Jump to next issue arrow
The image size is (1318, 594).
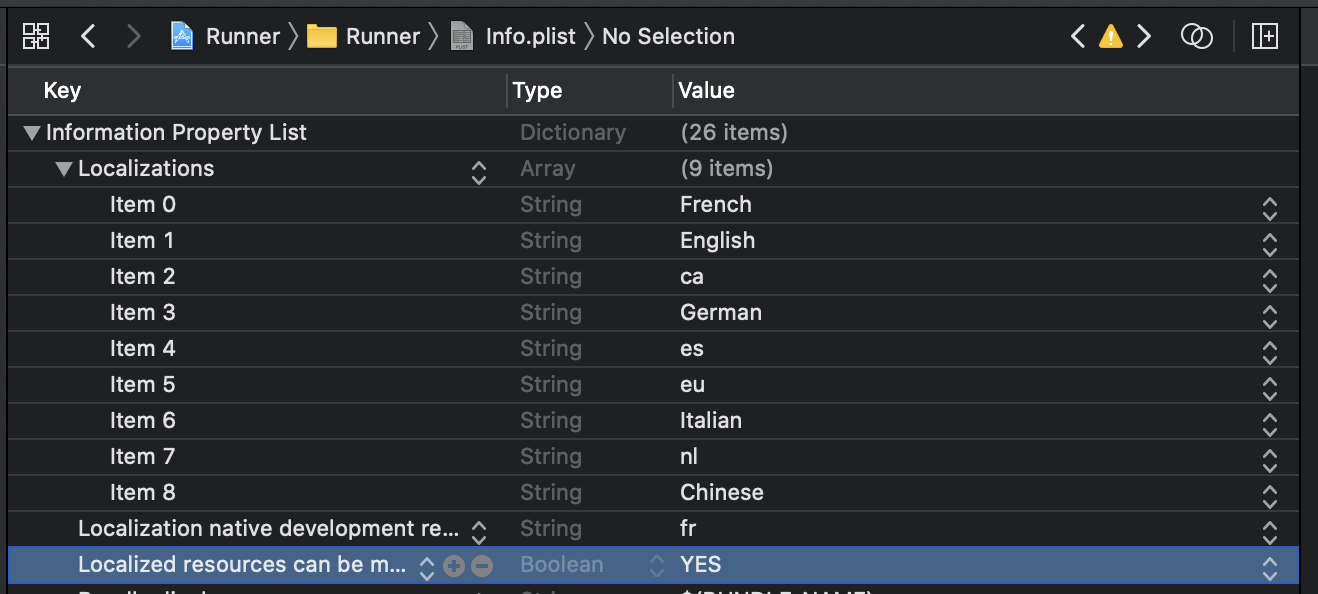pyautogui.click(x=1144, y=36)
